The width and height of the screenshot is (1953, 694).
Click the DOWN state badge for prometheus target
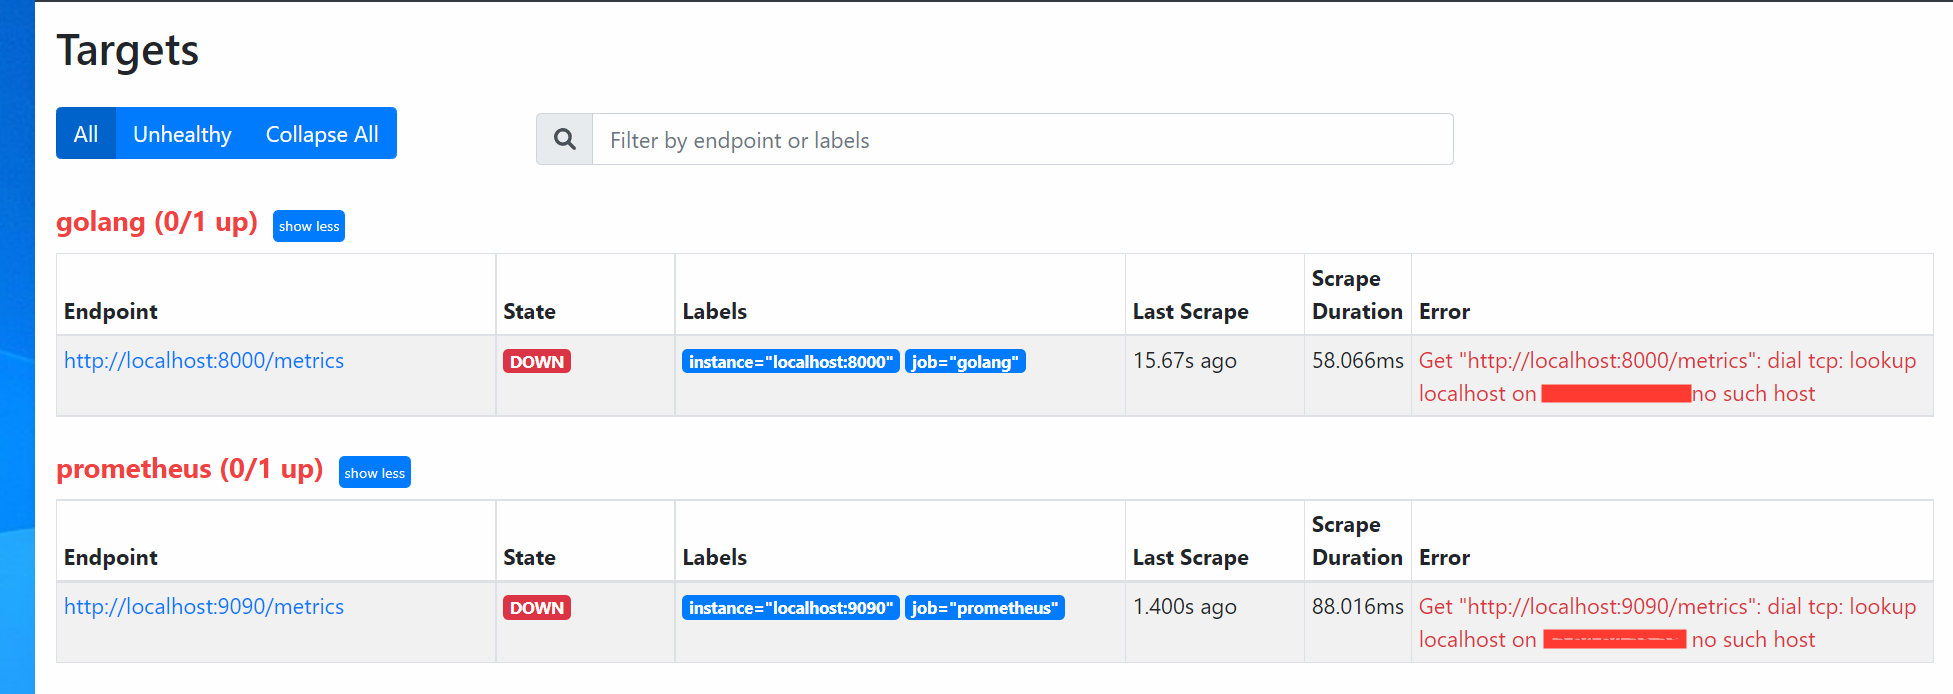[x=536, y=607]
